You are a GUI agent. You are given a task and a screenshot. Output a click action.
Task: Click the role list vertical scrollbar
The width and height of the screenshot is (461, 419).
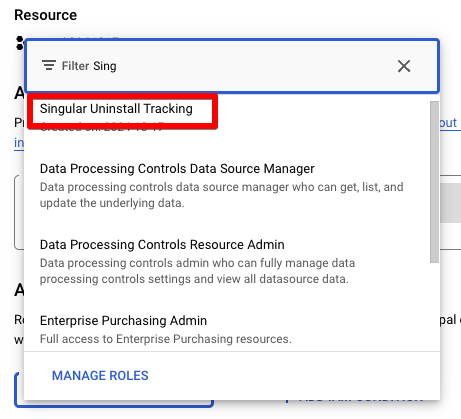click(x=434, y=182)
